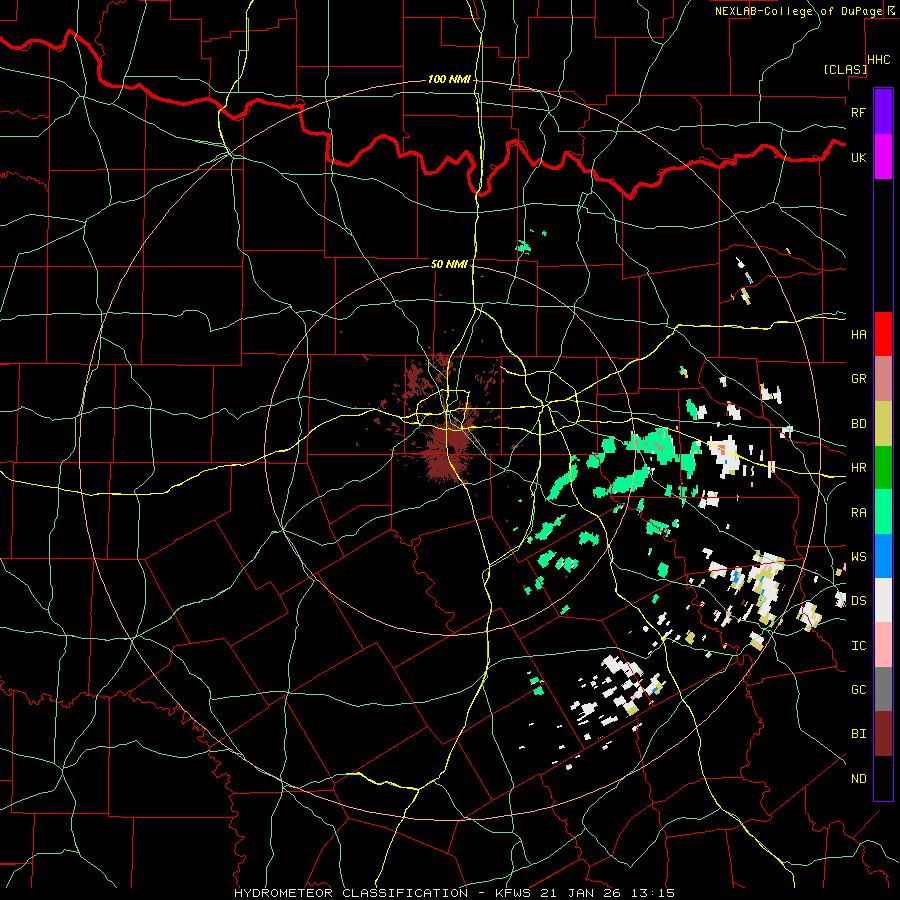Screen dimensions: 900x900
Task: Click the dark green HR legend swatch
Action: point(883,468)
